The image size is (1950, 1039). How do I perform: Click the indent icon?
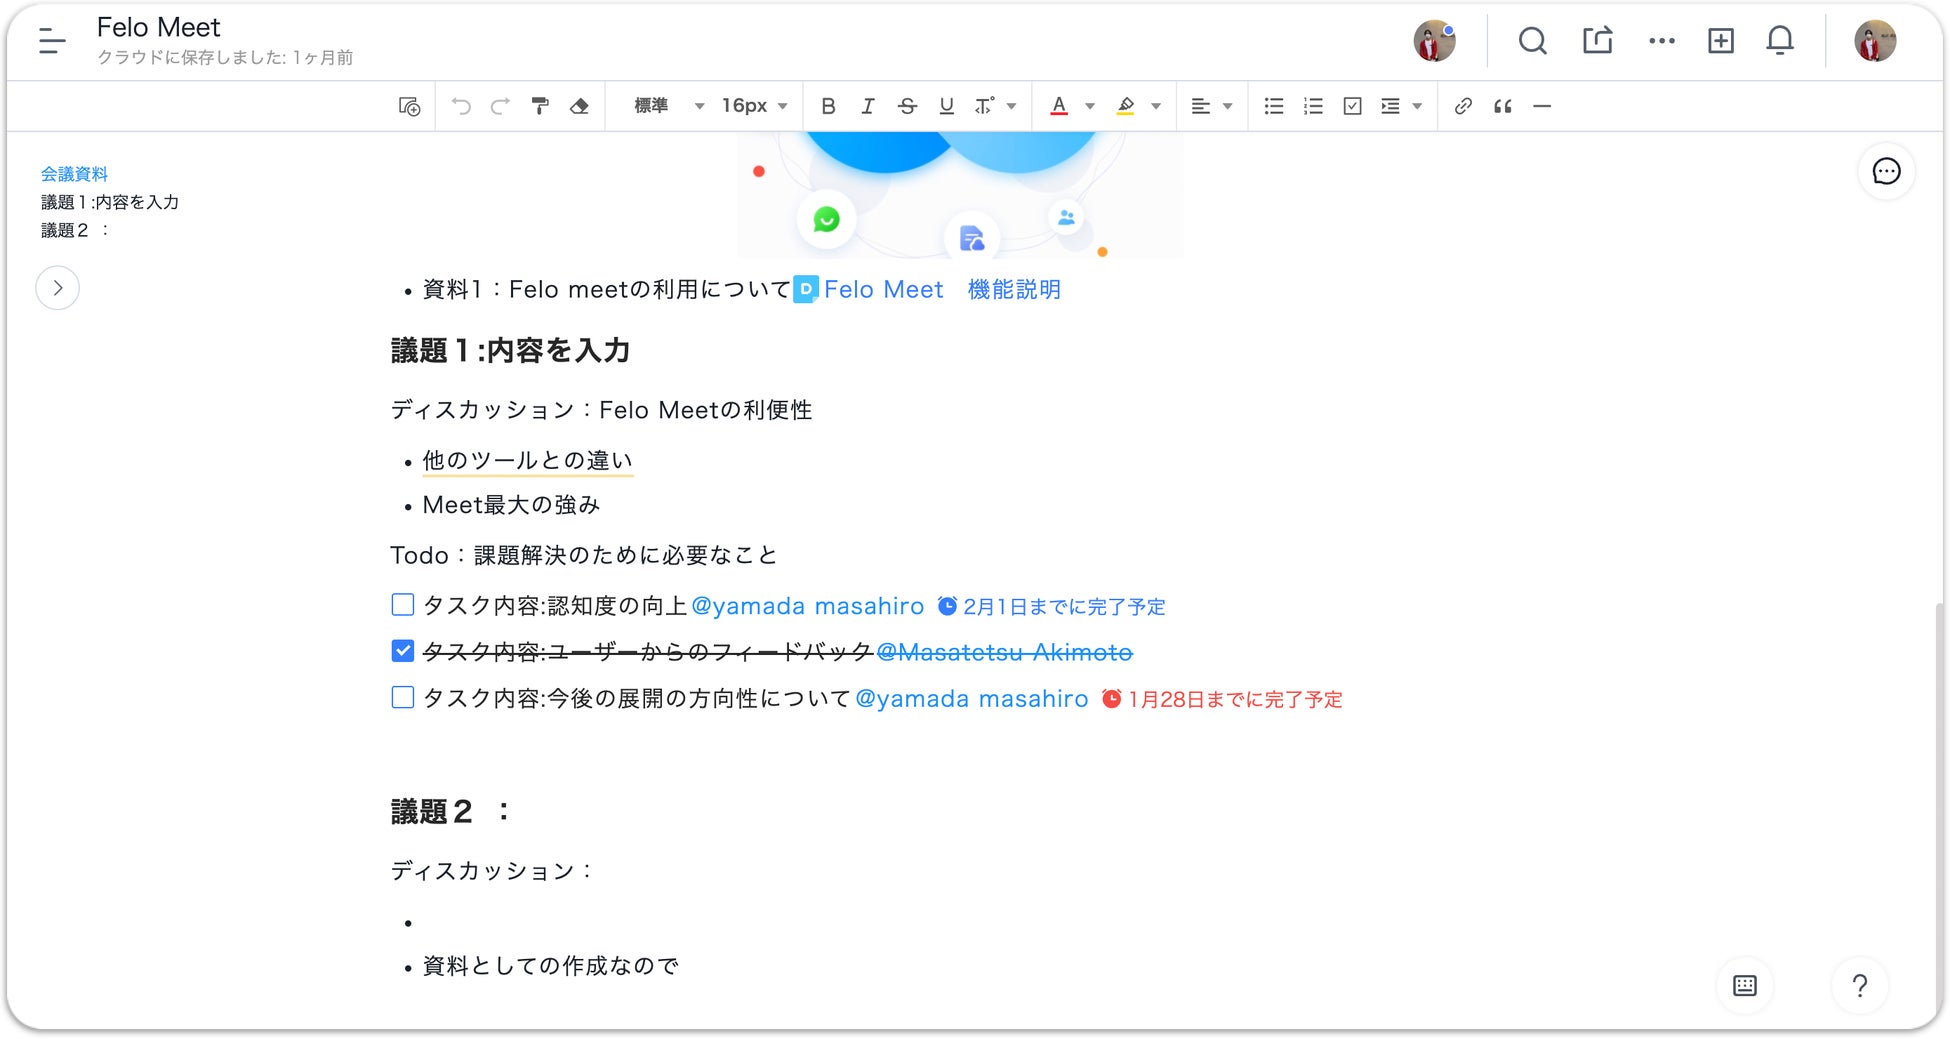coord(1391,106)
